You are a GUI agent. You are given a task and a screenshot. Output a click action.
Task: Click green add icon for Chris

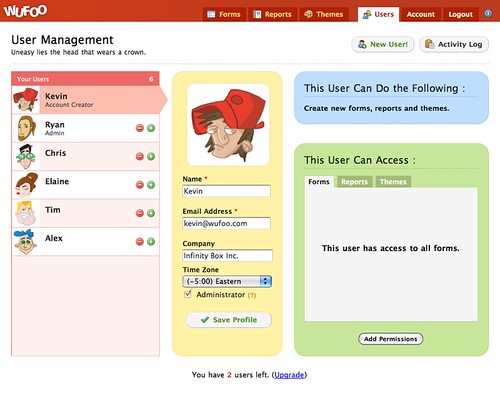pos(151,156)
